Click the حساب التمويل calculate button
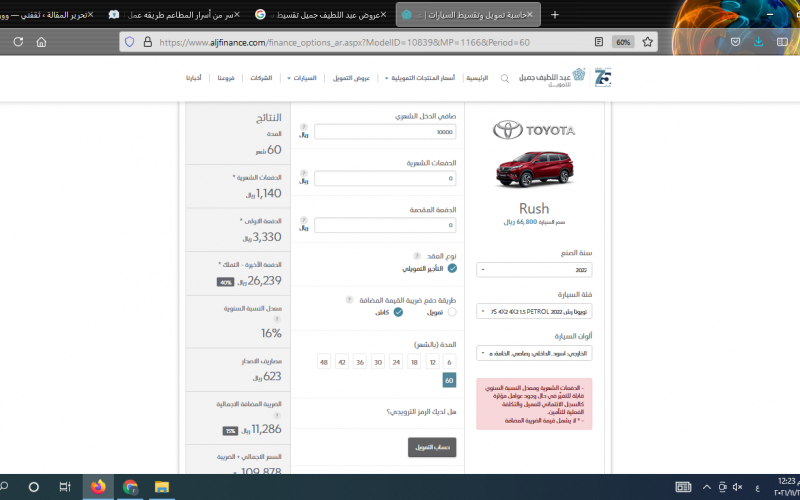800x500 pixels. click(x=432, y=447)
